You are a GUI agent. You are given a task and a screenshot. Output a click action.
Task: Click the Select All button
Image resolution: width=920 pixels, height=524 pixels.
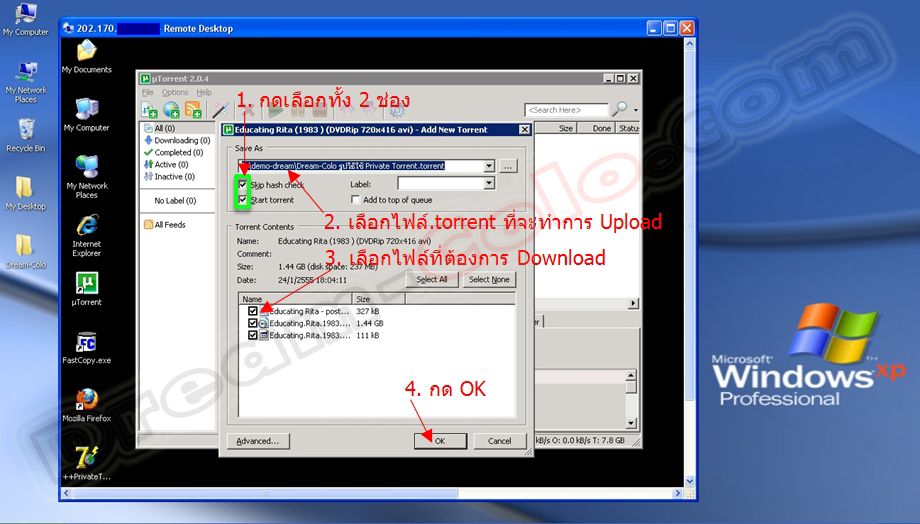431,279
